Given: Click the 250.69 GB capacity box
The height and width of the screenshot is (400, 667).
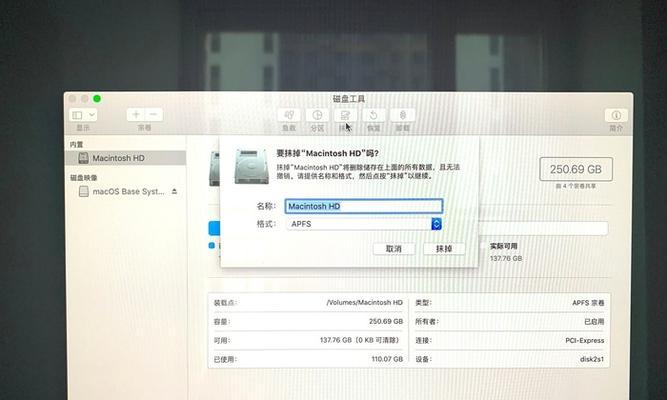Looking at the screenshot, I should click(x=576, y=169).
